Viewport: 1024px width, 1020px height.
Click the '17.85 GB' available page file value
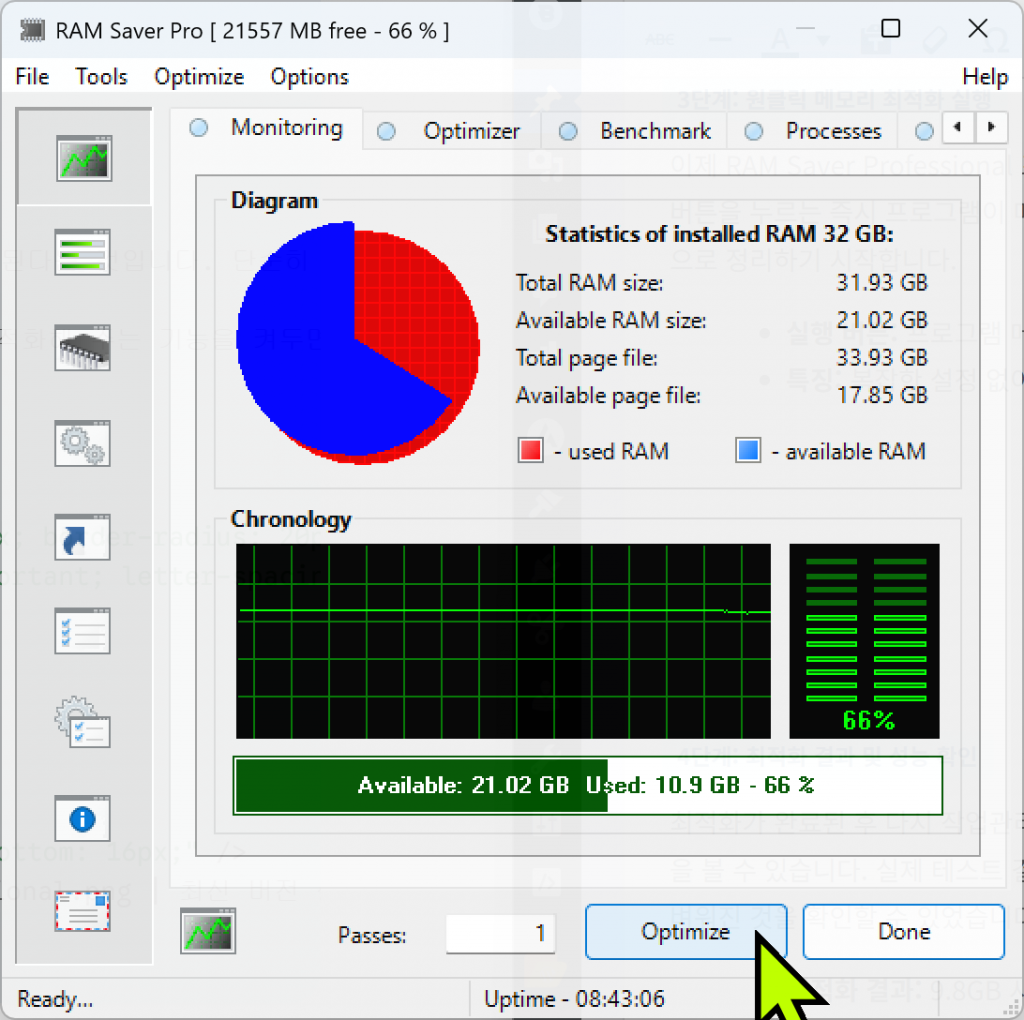[882, 395]
